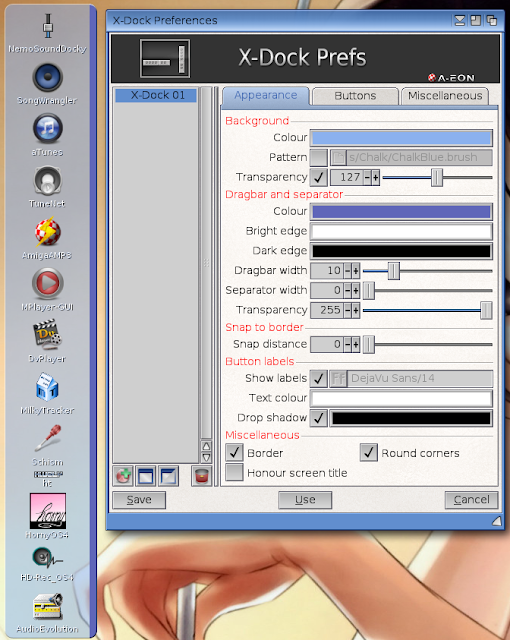Click the Separator width slider knob
The image size is (510, 640).
pyautogui.click(x=368, y=291)
